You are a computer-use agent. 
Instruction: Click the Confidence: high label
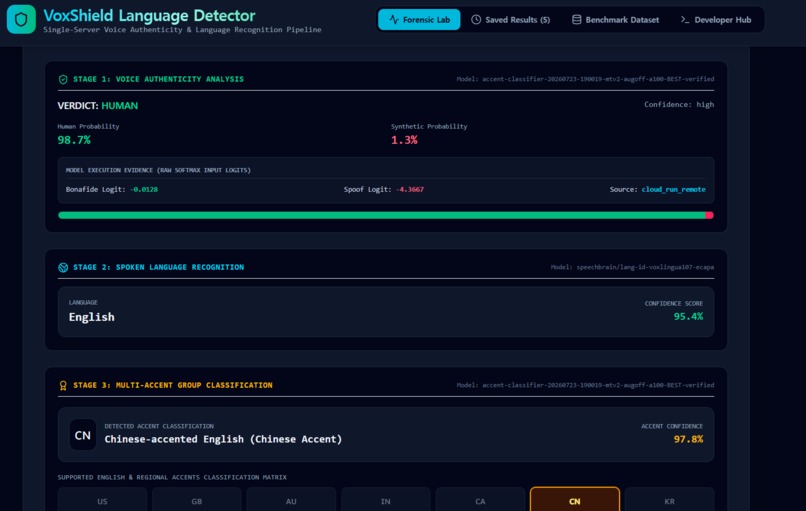pos(679,104)
